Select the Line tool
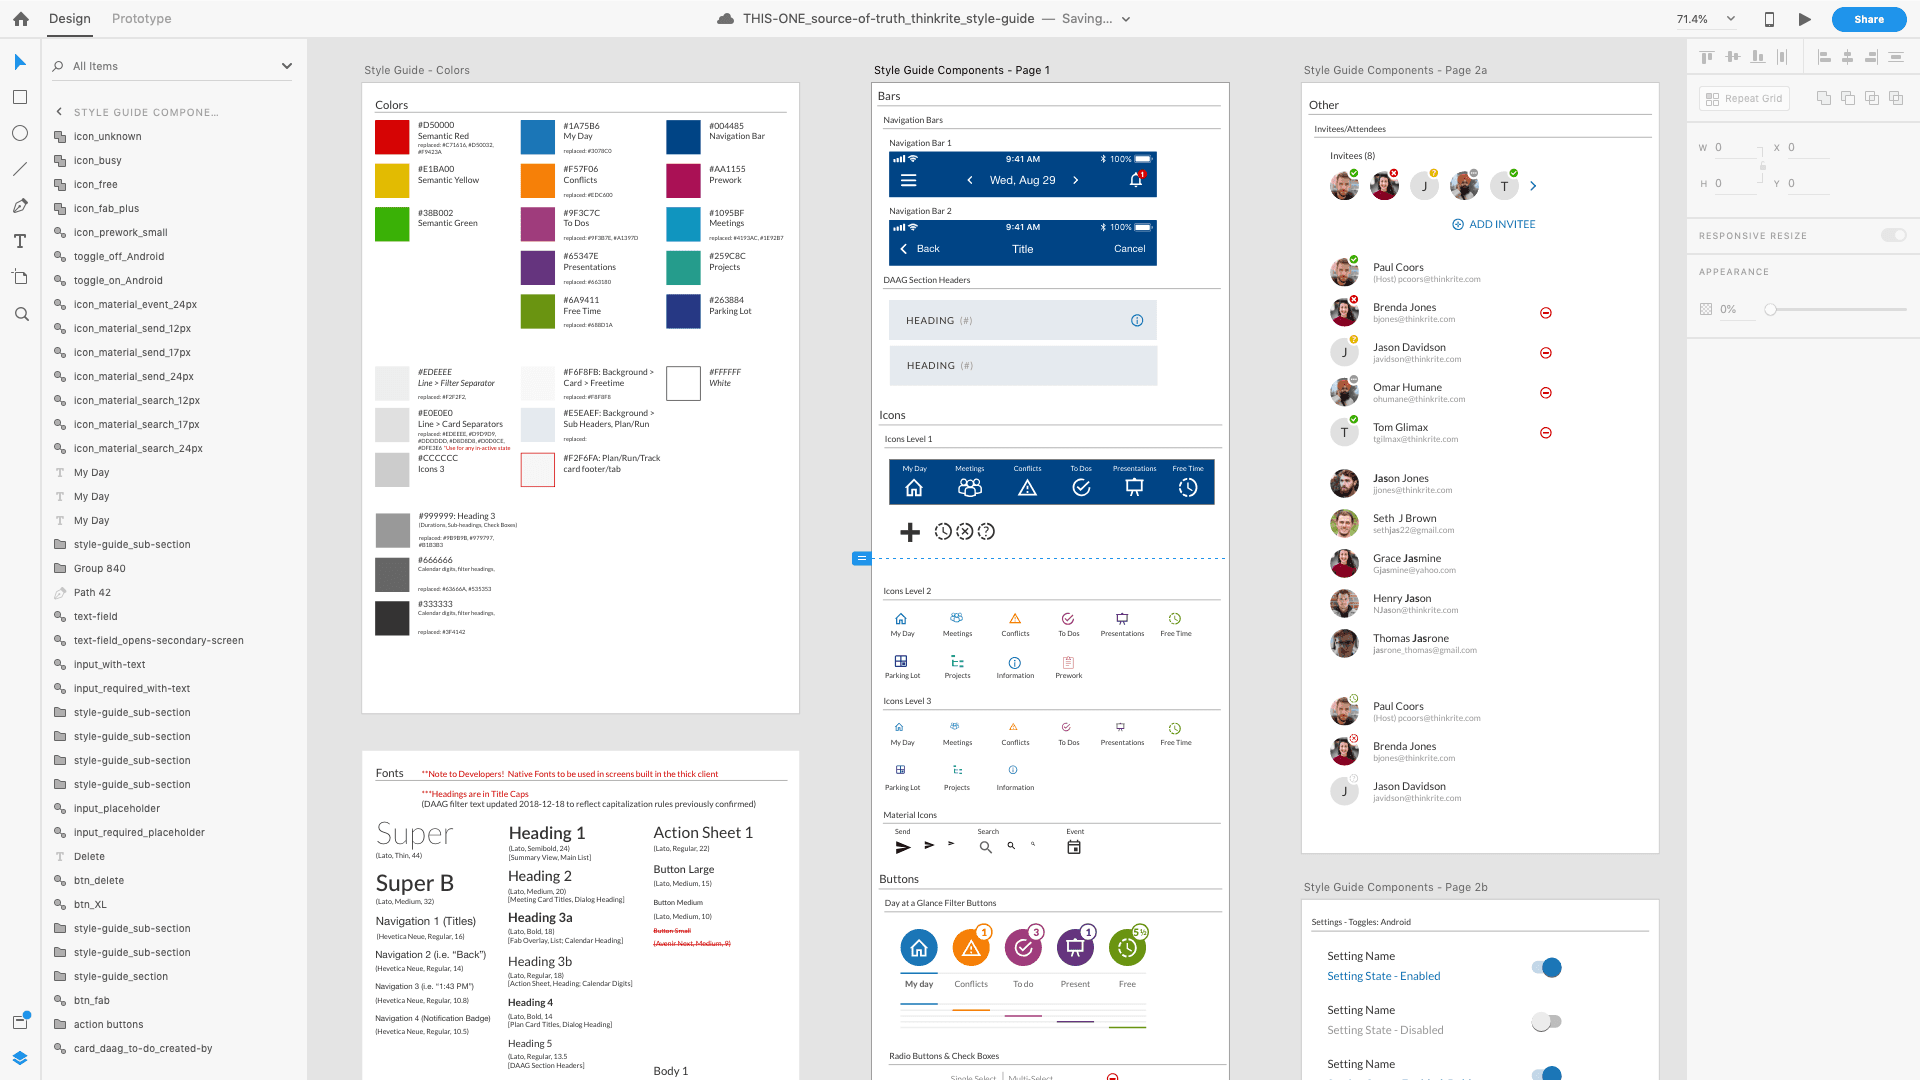The height and width of the screenshot is (1080, 1920). point(20,169)
